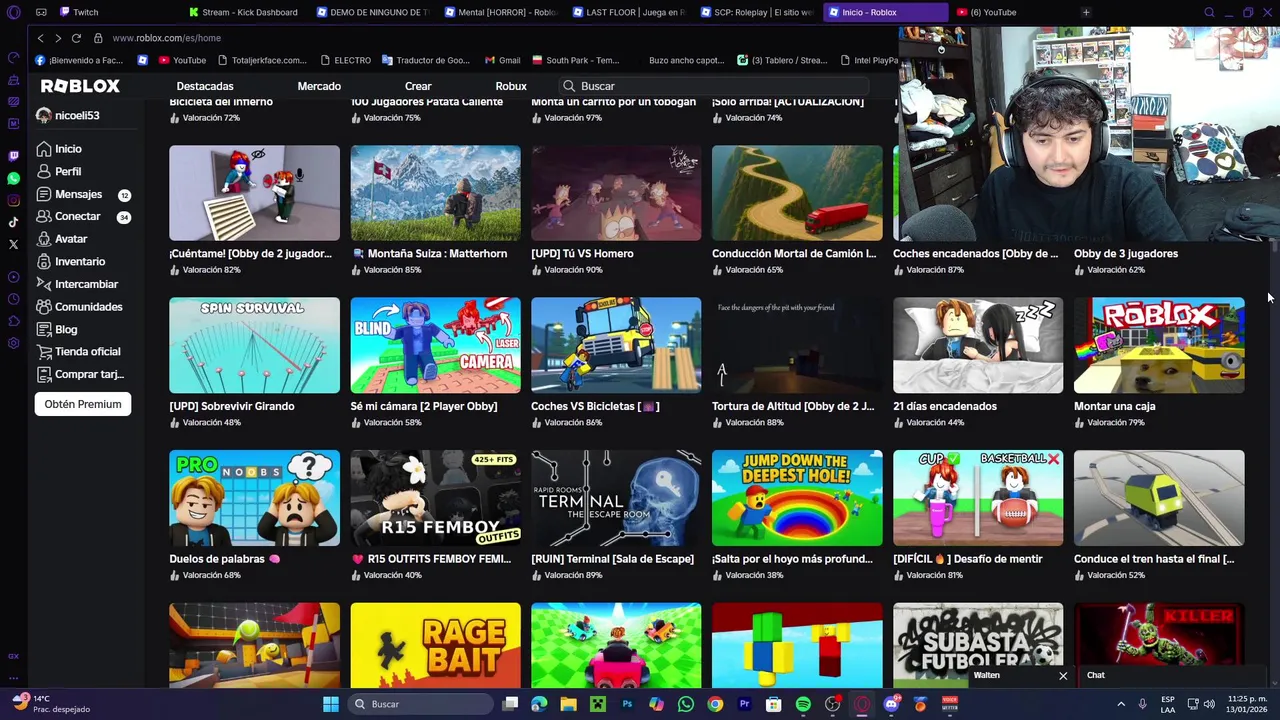This screenshot has width=1280, height=720.
Task: Open Desafío de mentir game
Action: 978,498
